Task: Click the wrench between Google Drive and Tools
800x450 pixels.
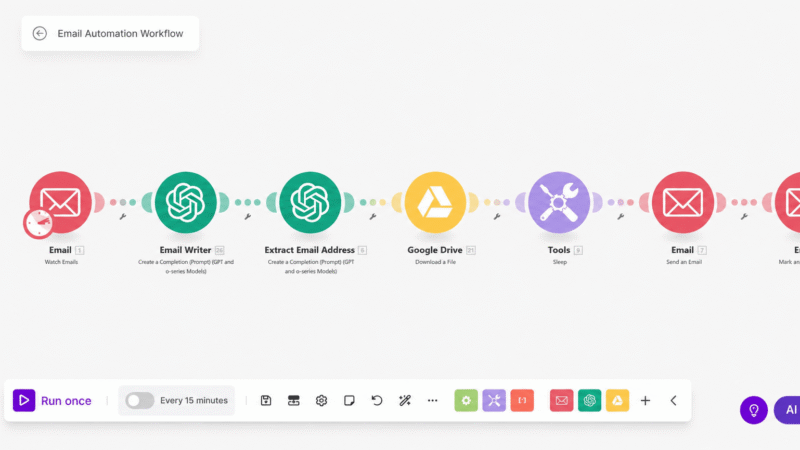Action: pyautogui.click(x=497, y=217)
